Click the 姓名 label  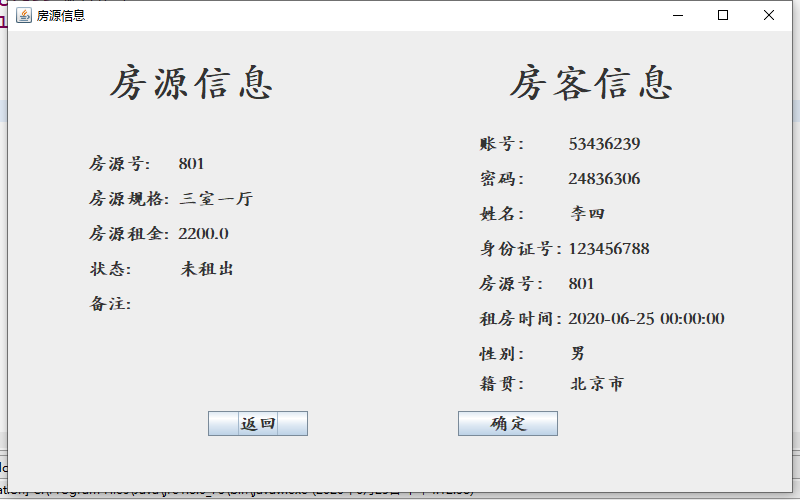tap(502, 213)
